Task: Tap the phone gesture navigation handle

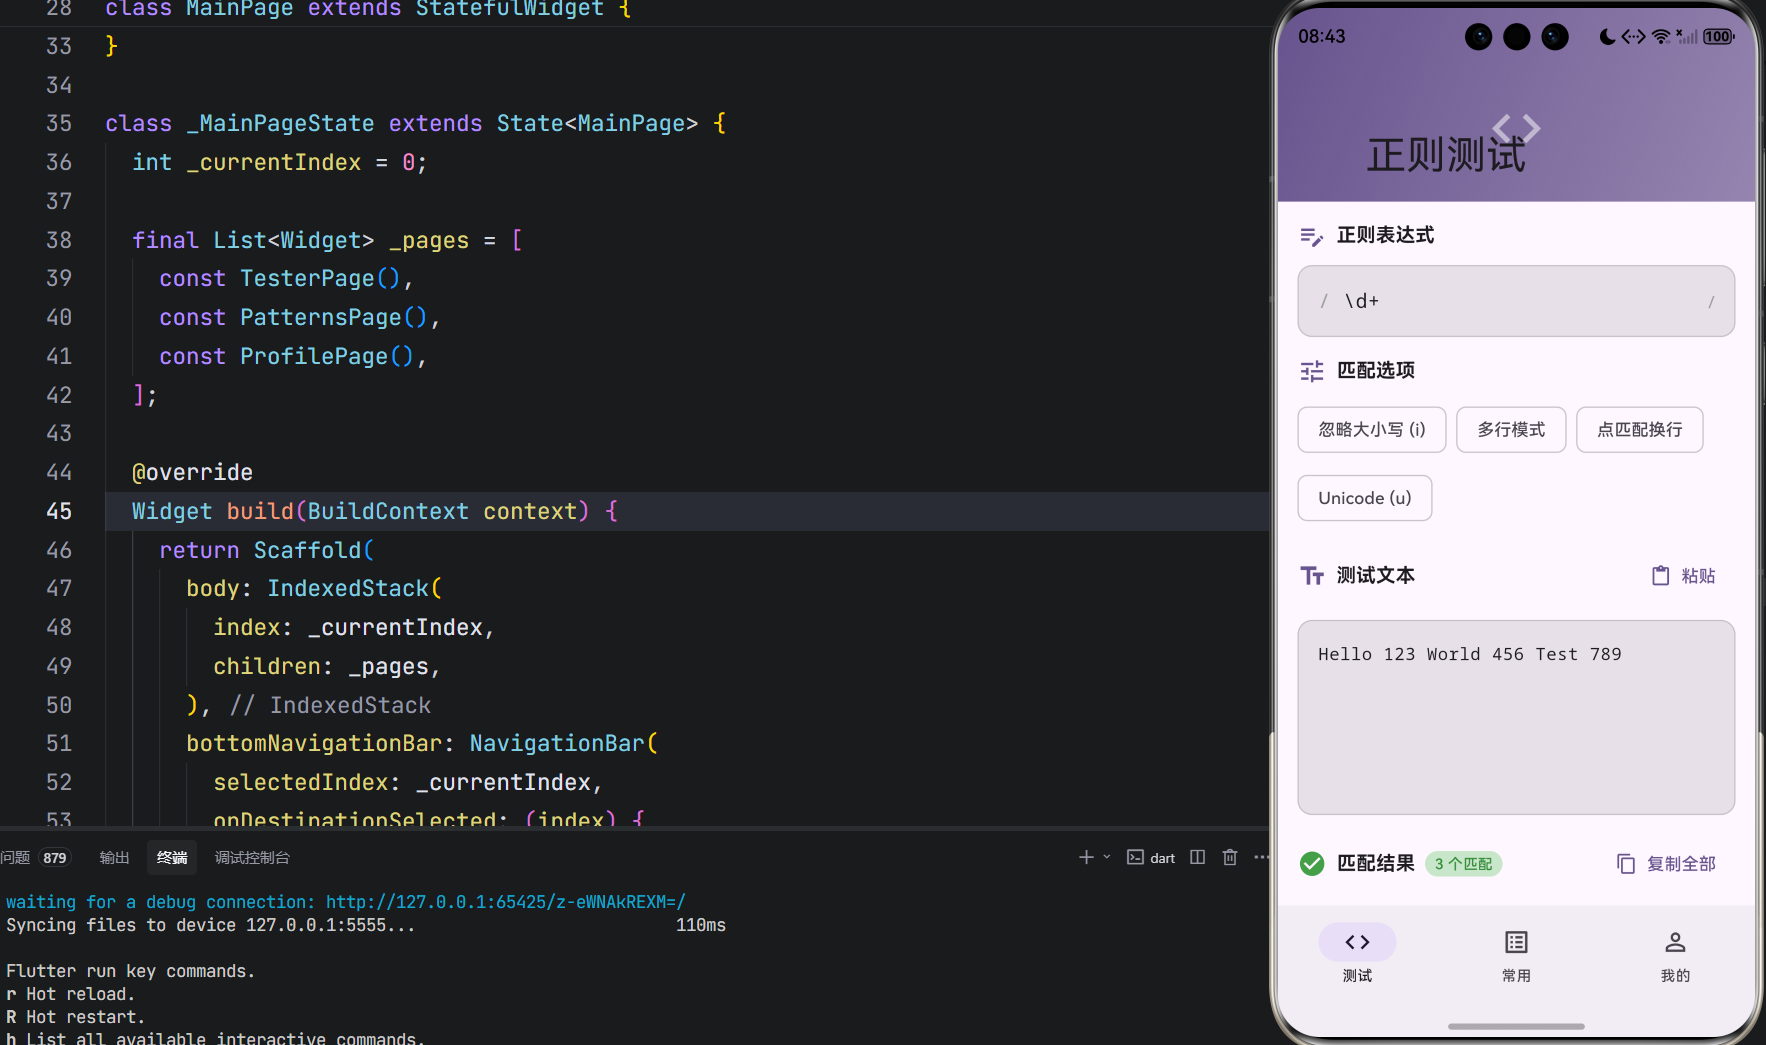Action: click(1516, 1026)
